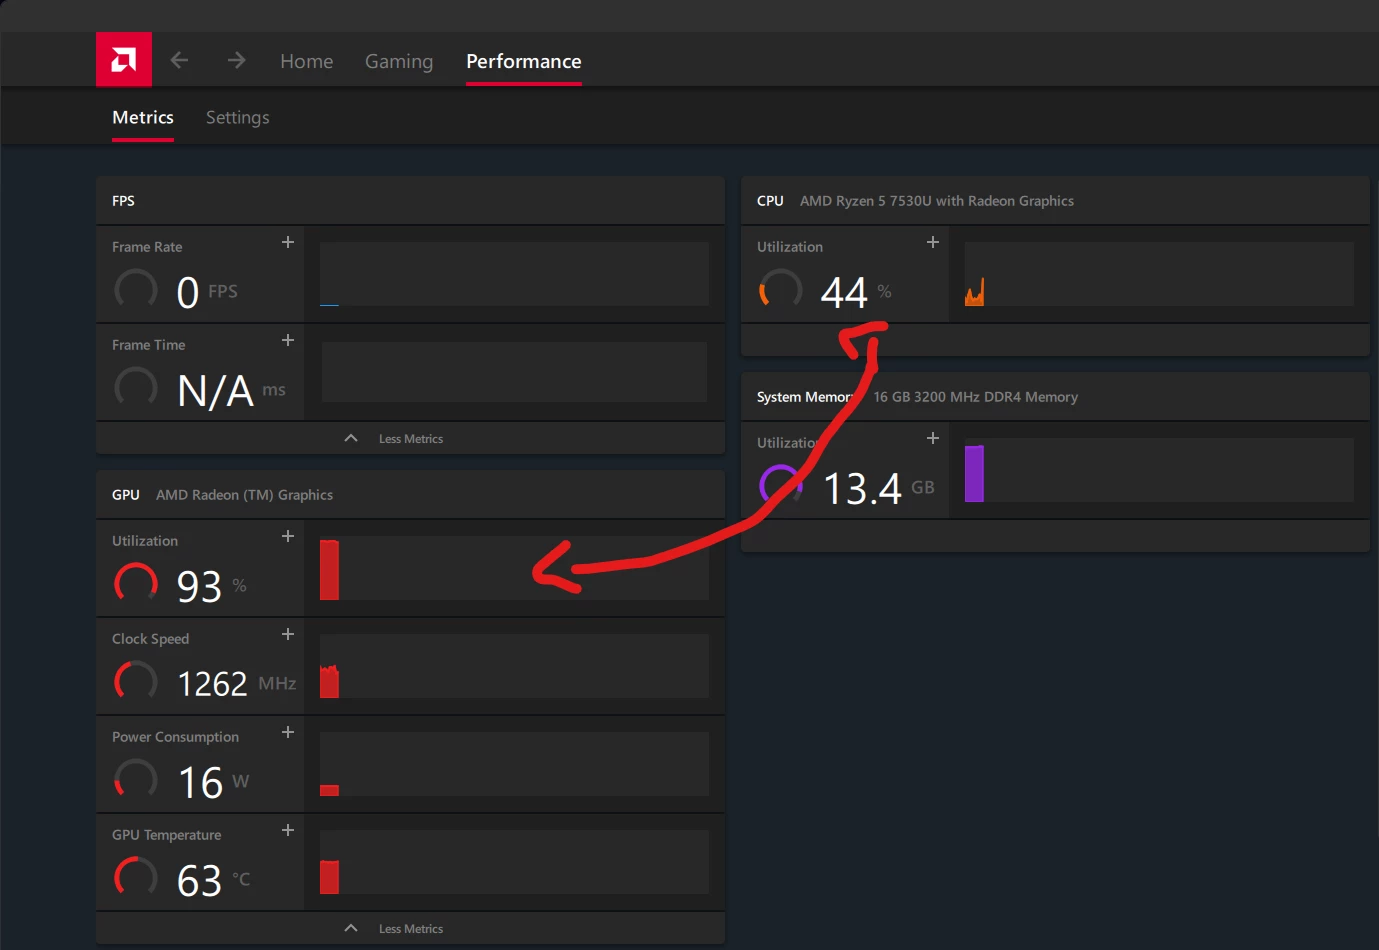Click the plus icon for Frame Time

pyautogui.click(x=288, y=340)
